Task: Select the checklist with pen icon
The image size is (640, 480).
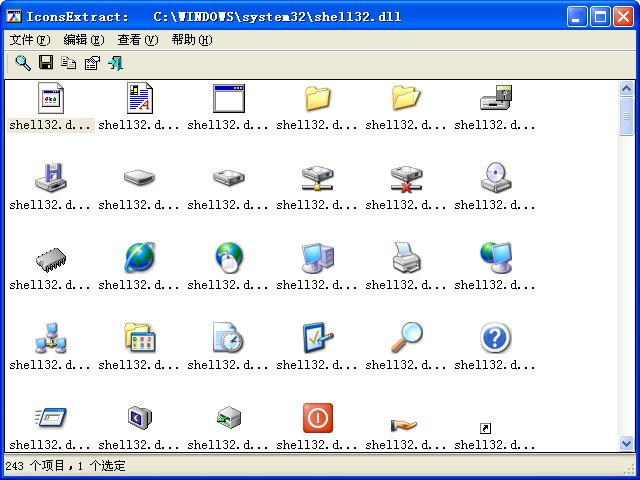Action: [x=318, y=338]
